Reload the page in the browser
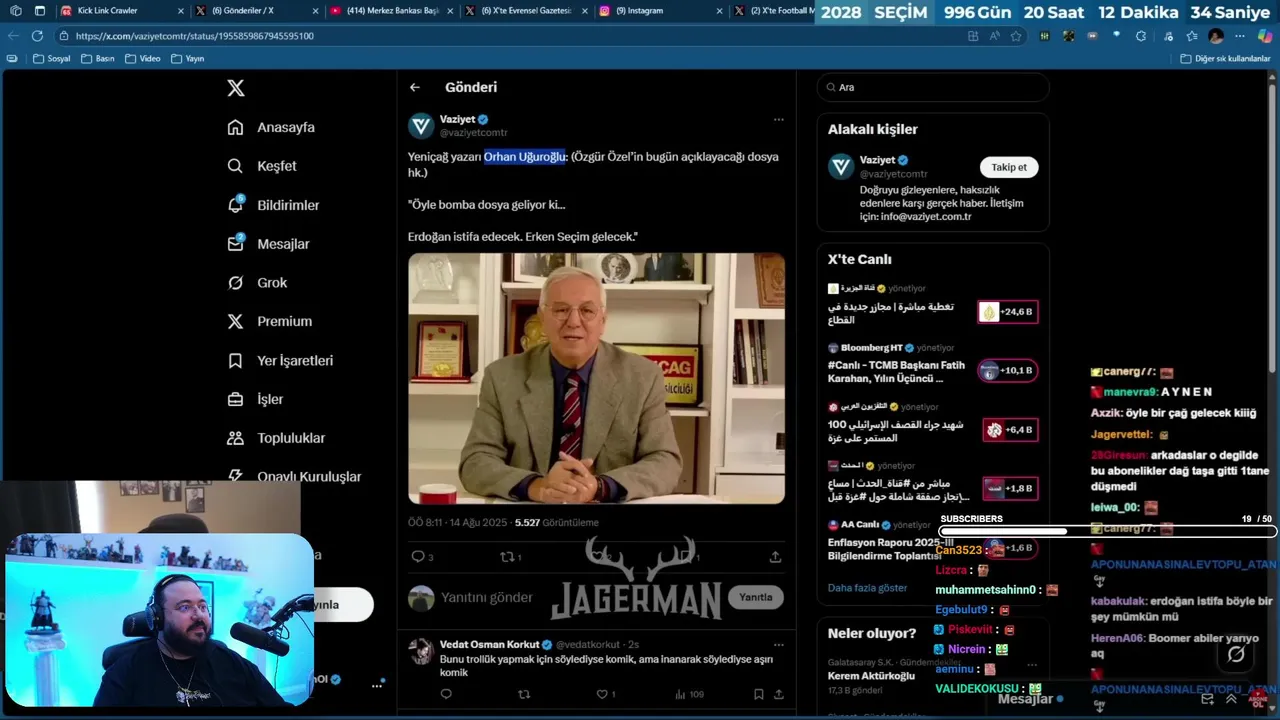 [x=37, y=36]
